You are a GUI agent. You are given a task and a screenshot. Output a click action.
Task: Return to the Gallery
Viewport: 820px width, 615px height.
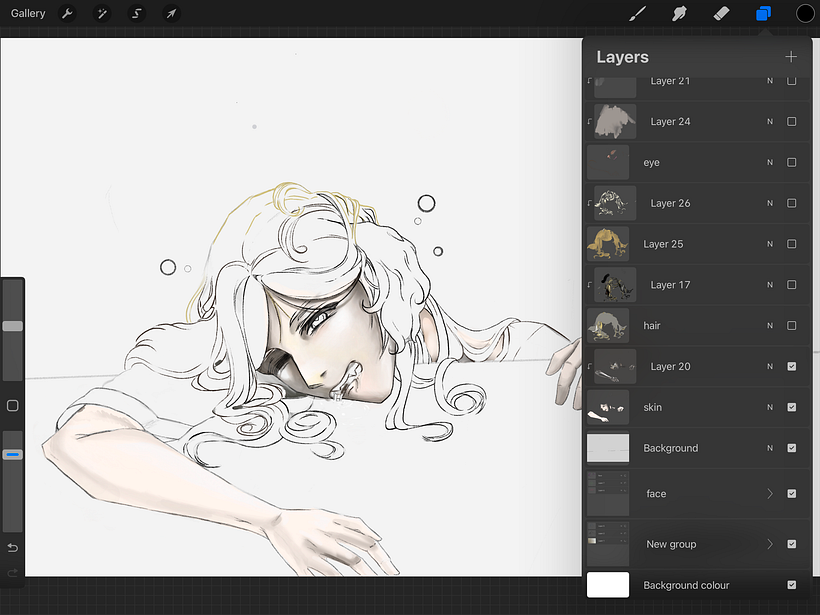(28, 14)
